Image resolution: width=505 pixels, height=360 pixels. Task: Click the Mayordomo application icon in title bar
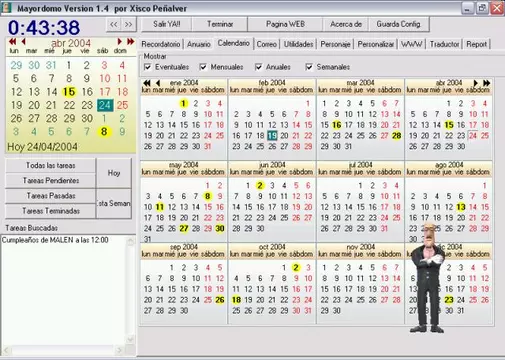click(x=6, y=8)
